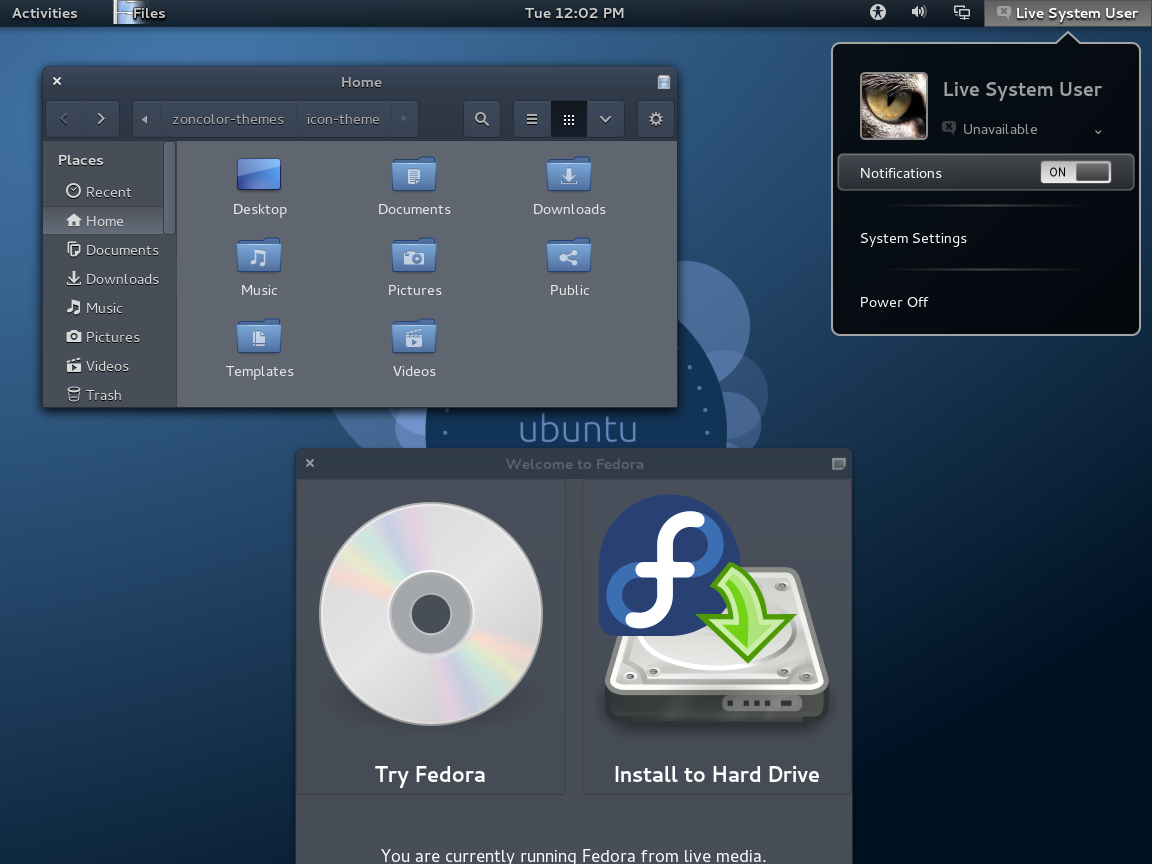Viewport: 1152px width, 864px height.
Task: Select Downloads in Places sidebar
Action: coord(104,279)
